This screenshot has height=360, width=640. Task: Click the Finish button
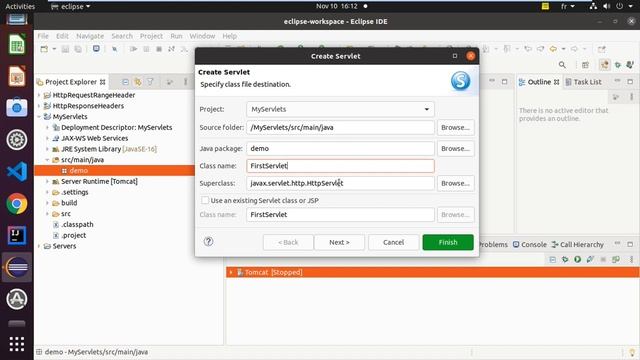pyautogui.click(x=448, y=242)
